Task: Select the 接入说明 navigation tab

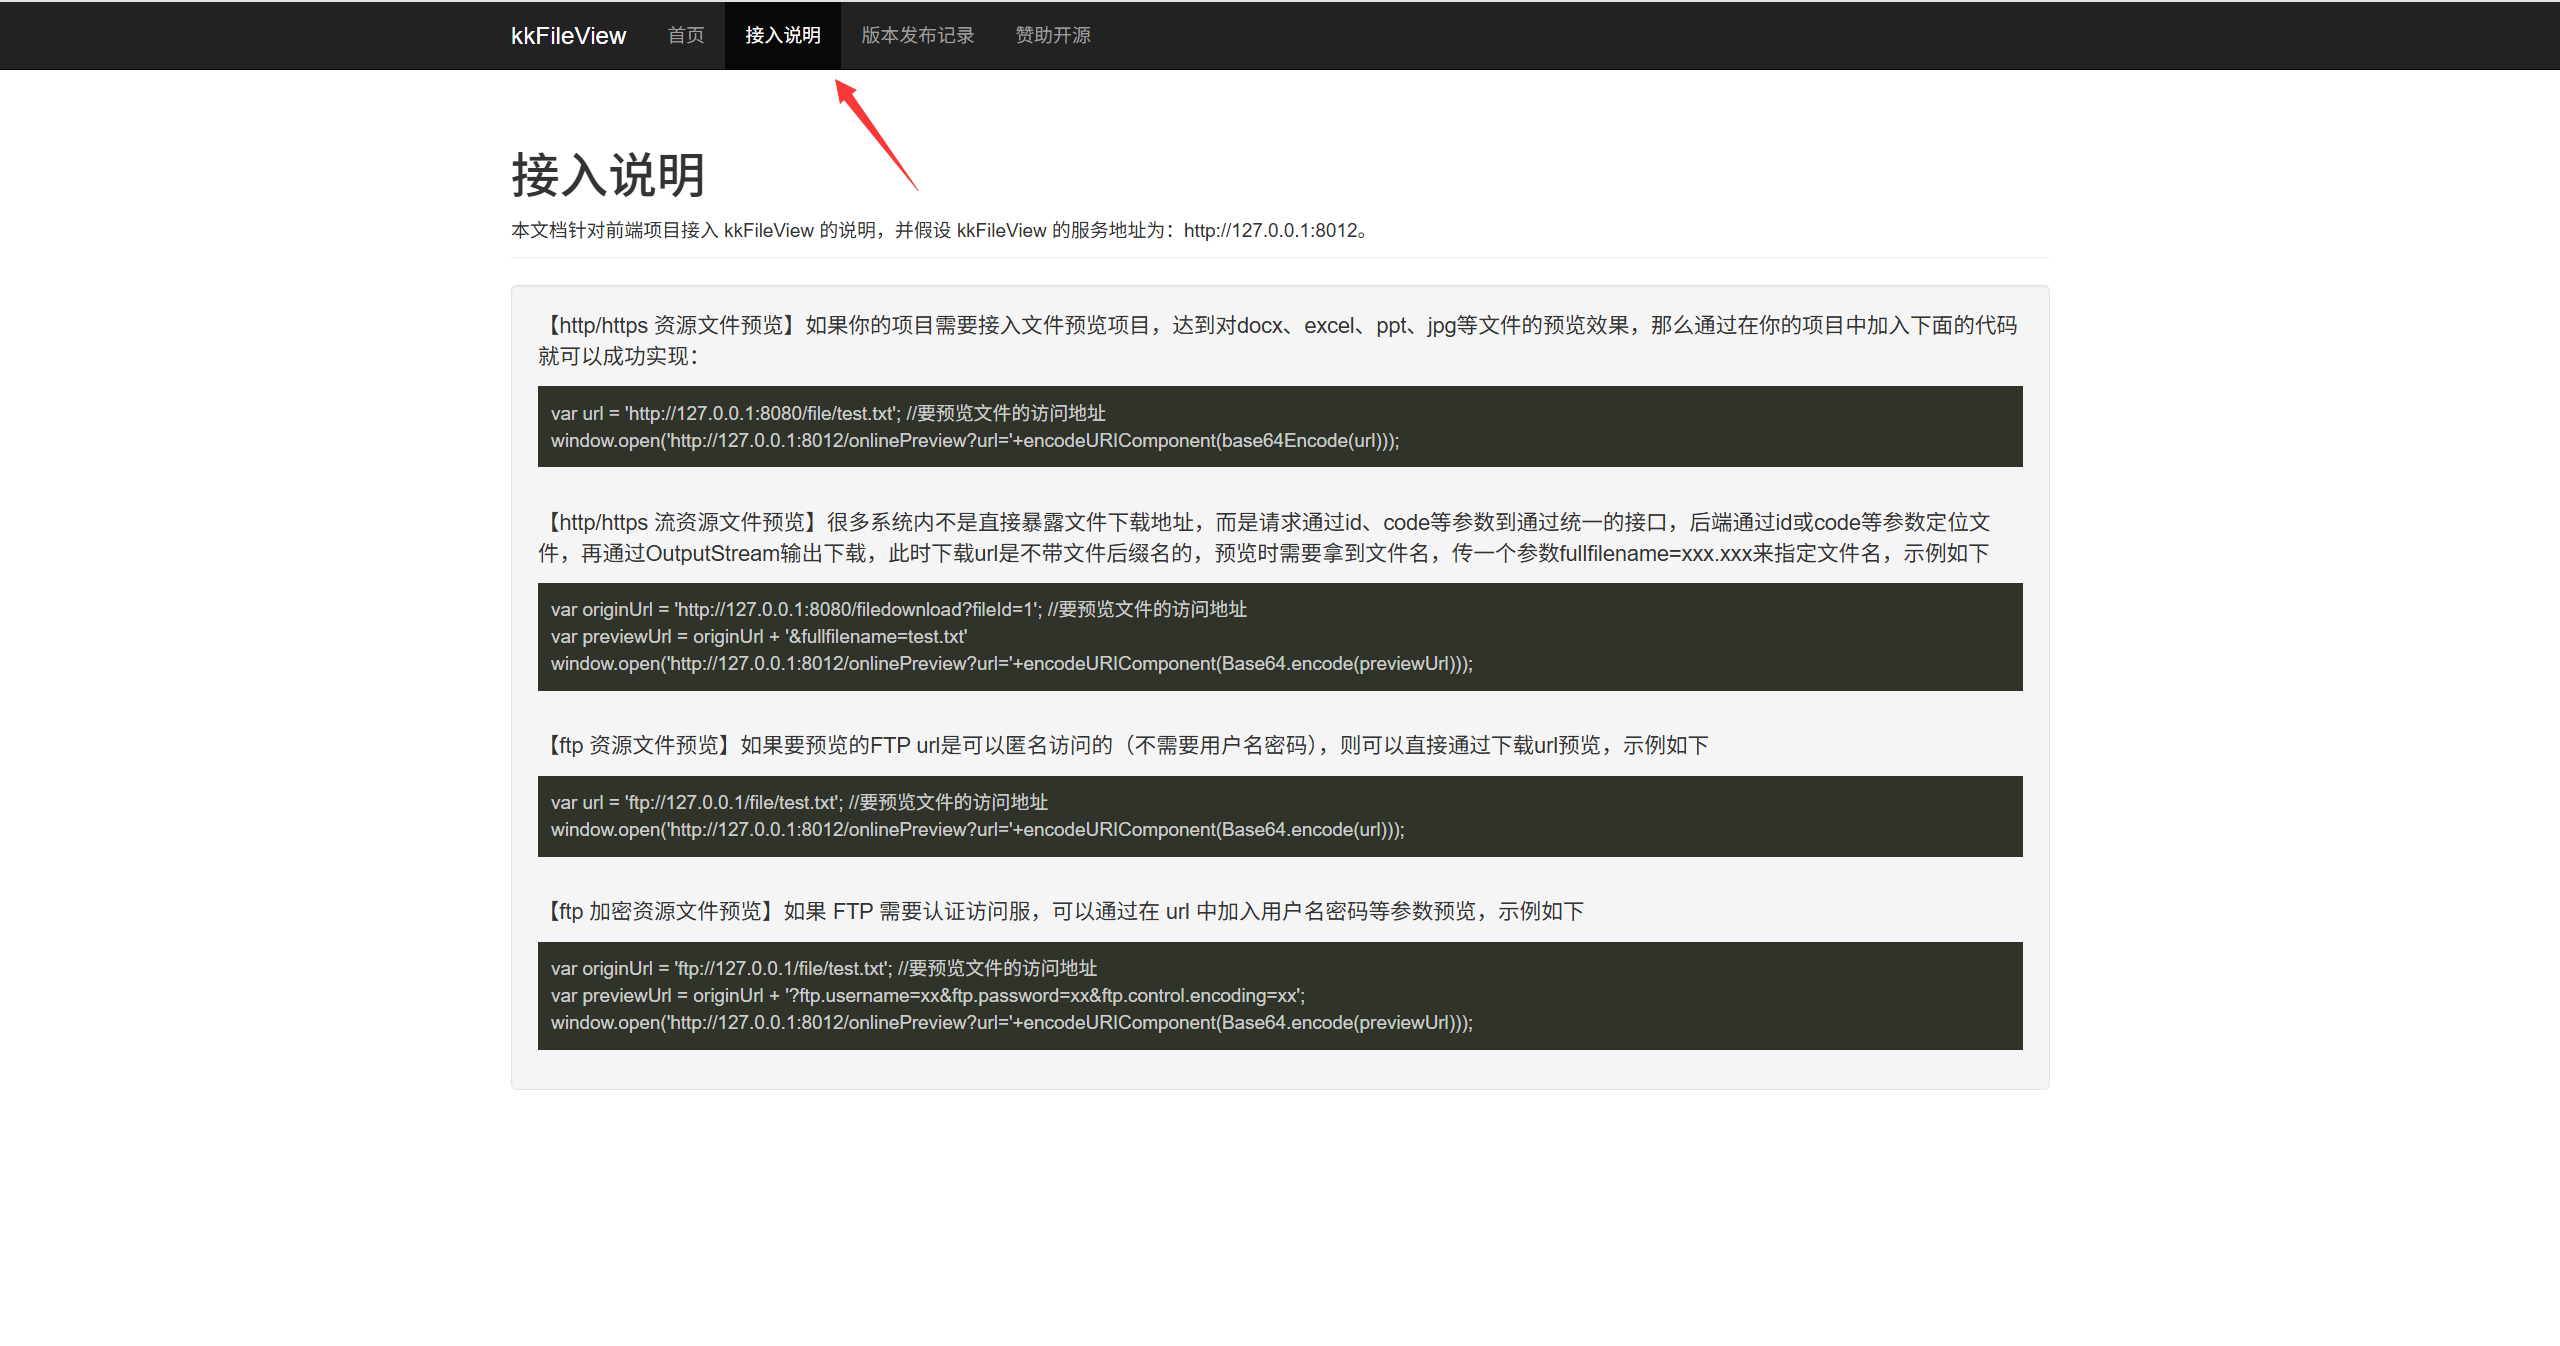Action: point(783,35)
